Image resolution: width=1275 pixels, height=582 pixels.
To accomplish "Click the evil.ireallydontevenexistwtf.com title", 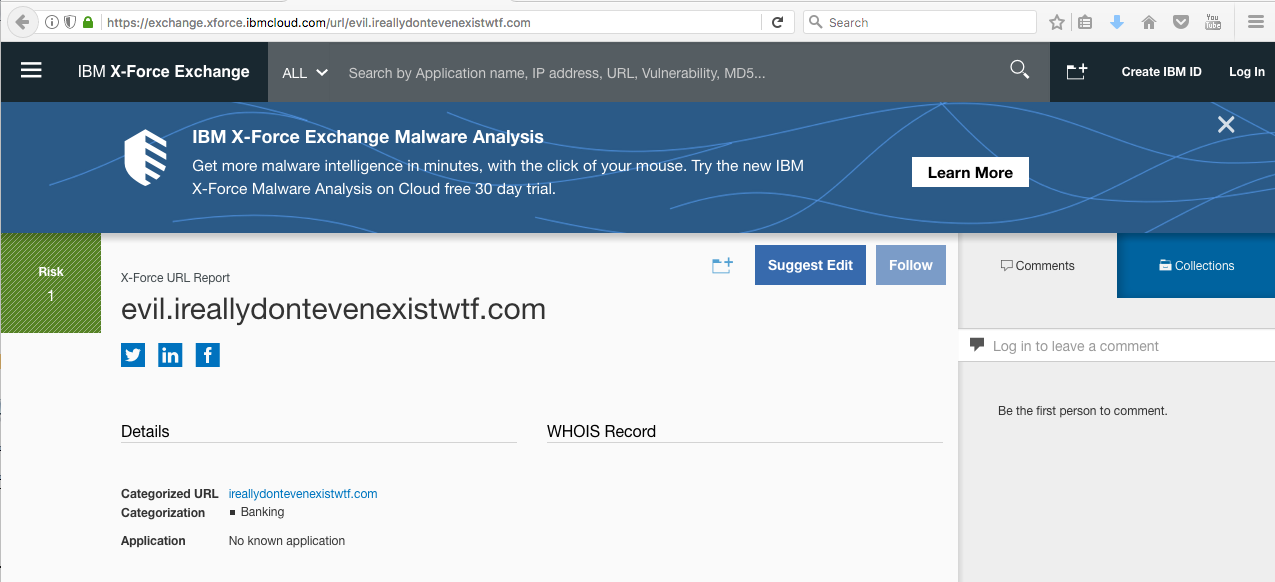I will [x=333, y=309].
